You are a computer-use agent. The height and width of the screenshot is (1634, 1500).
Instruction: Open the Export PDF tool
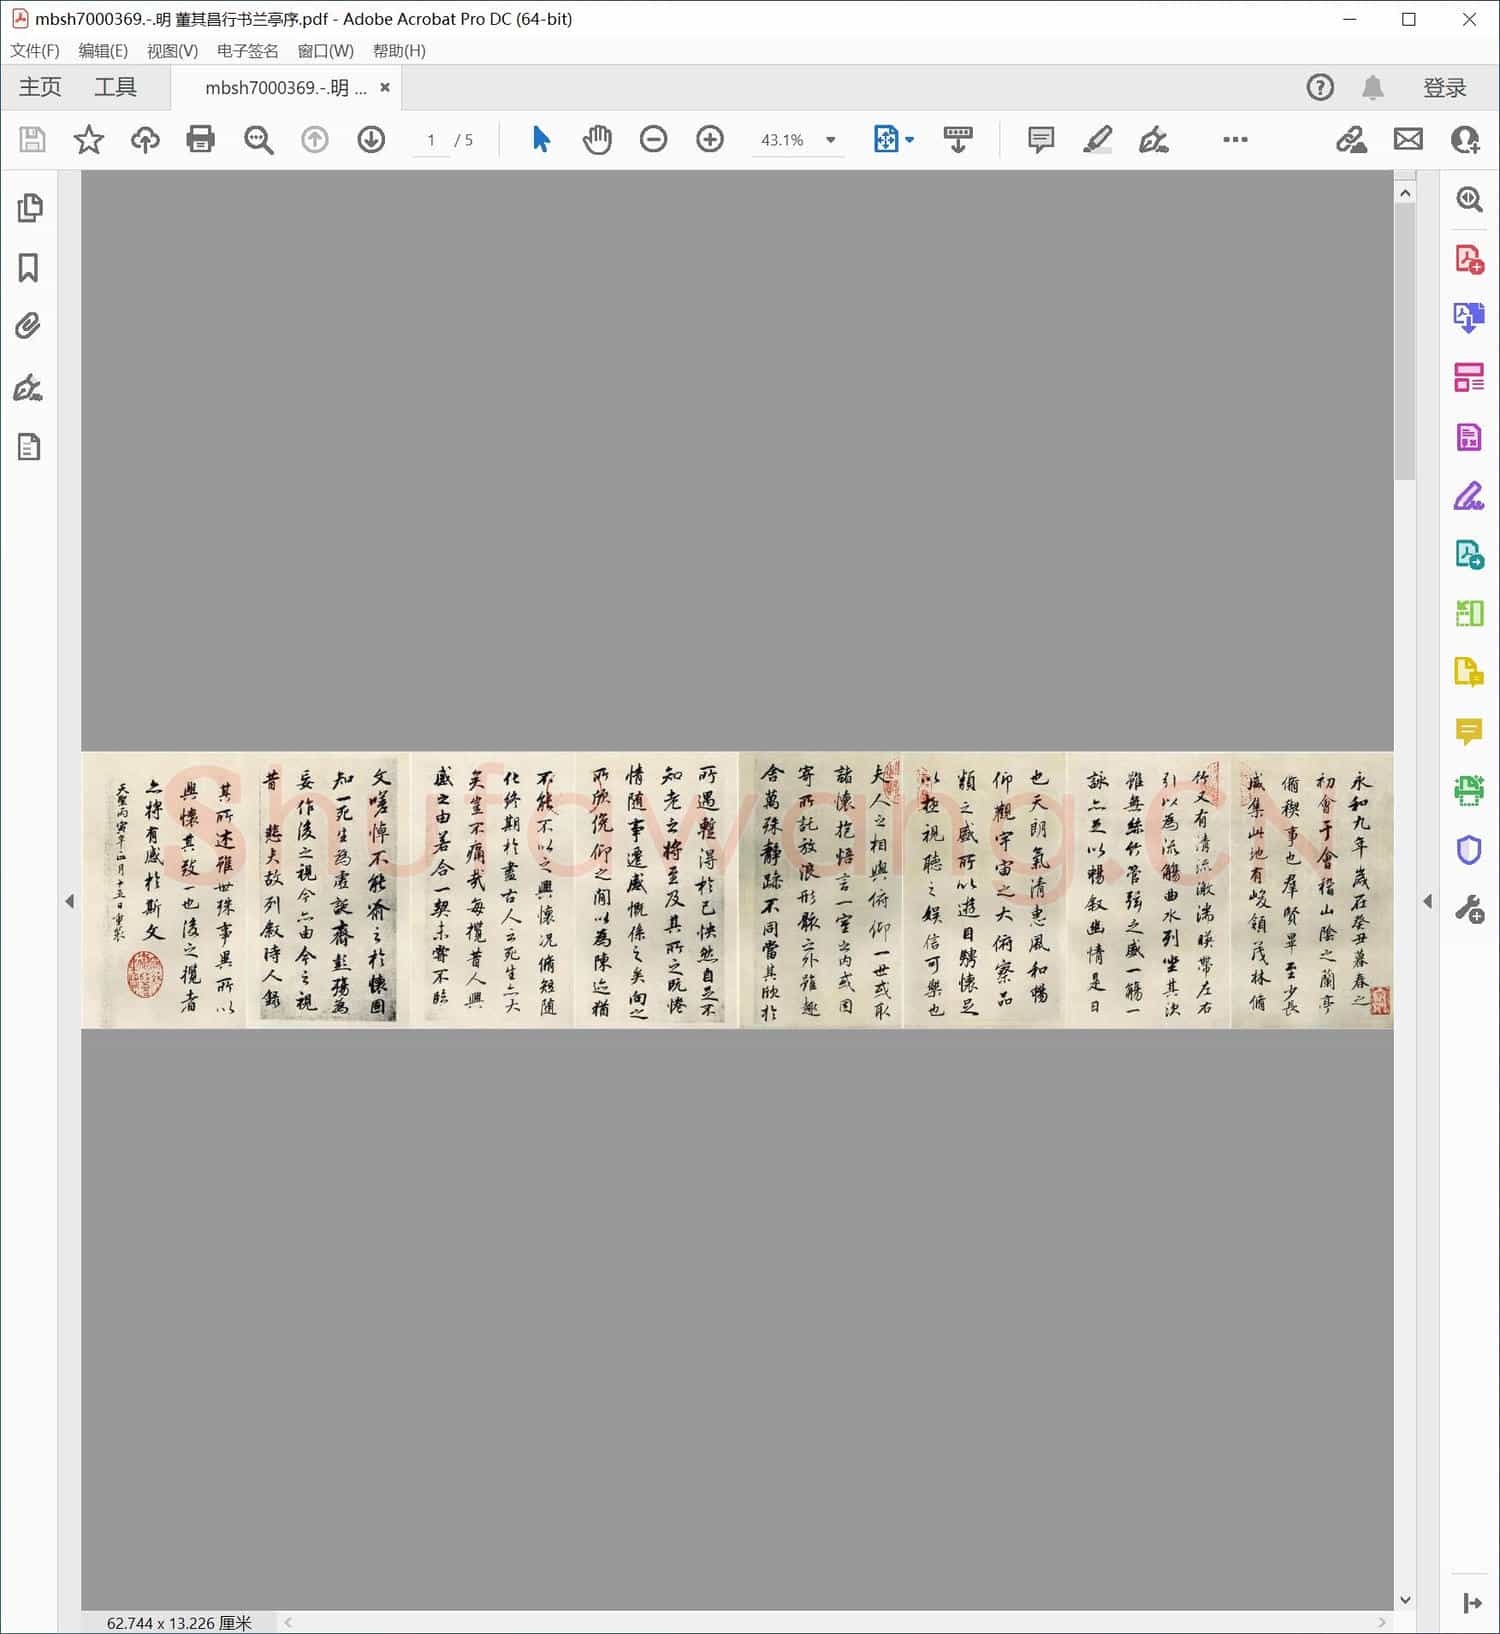(1469, 318)
